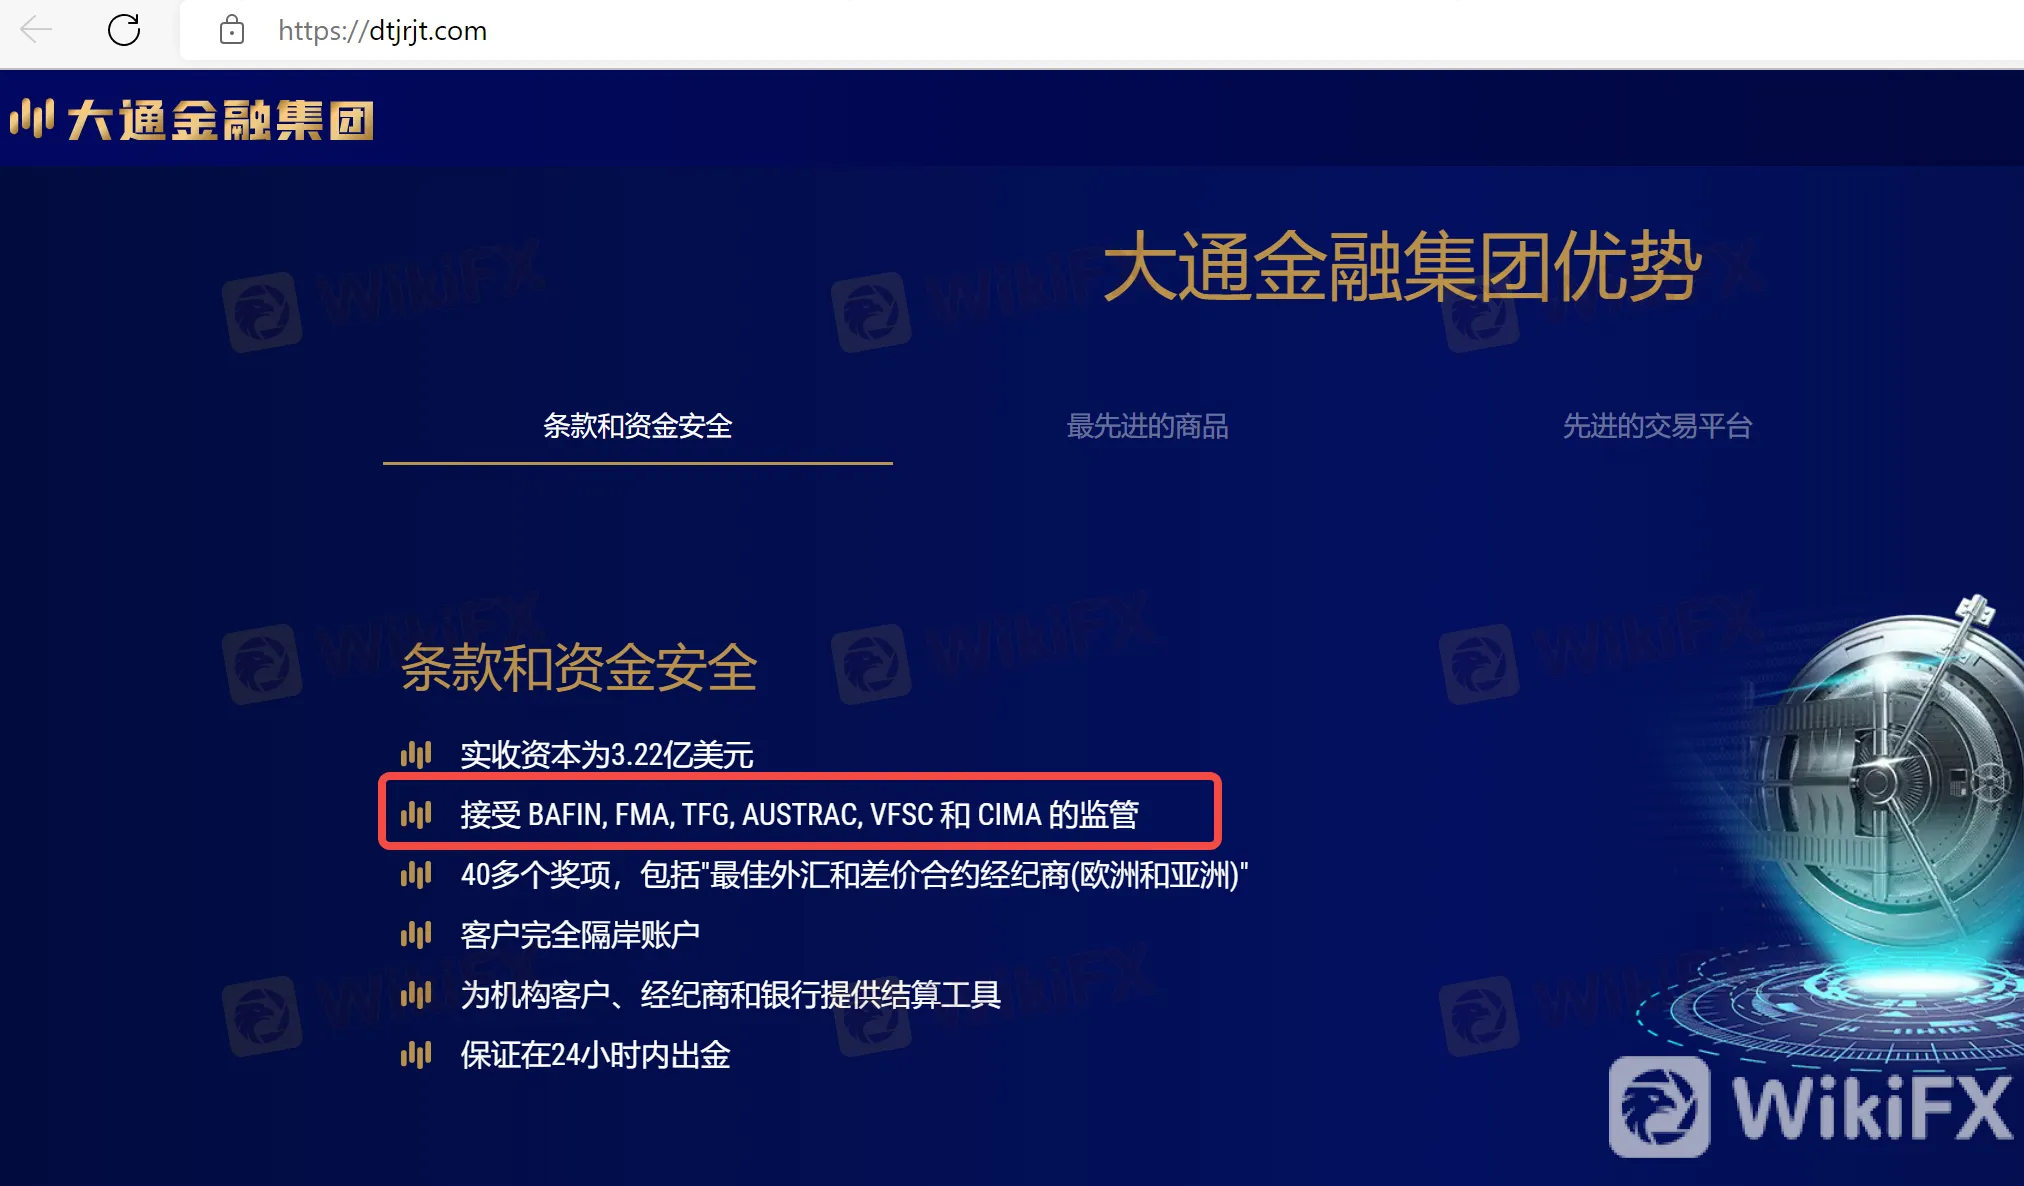Click the WikiFX eagle logo at bottom right
Image resolution: width=2024 pixels, height=1186 pixels.
coord(1659,1105)
